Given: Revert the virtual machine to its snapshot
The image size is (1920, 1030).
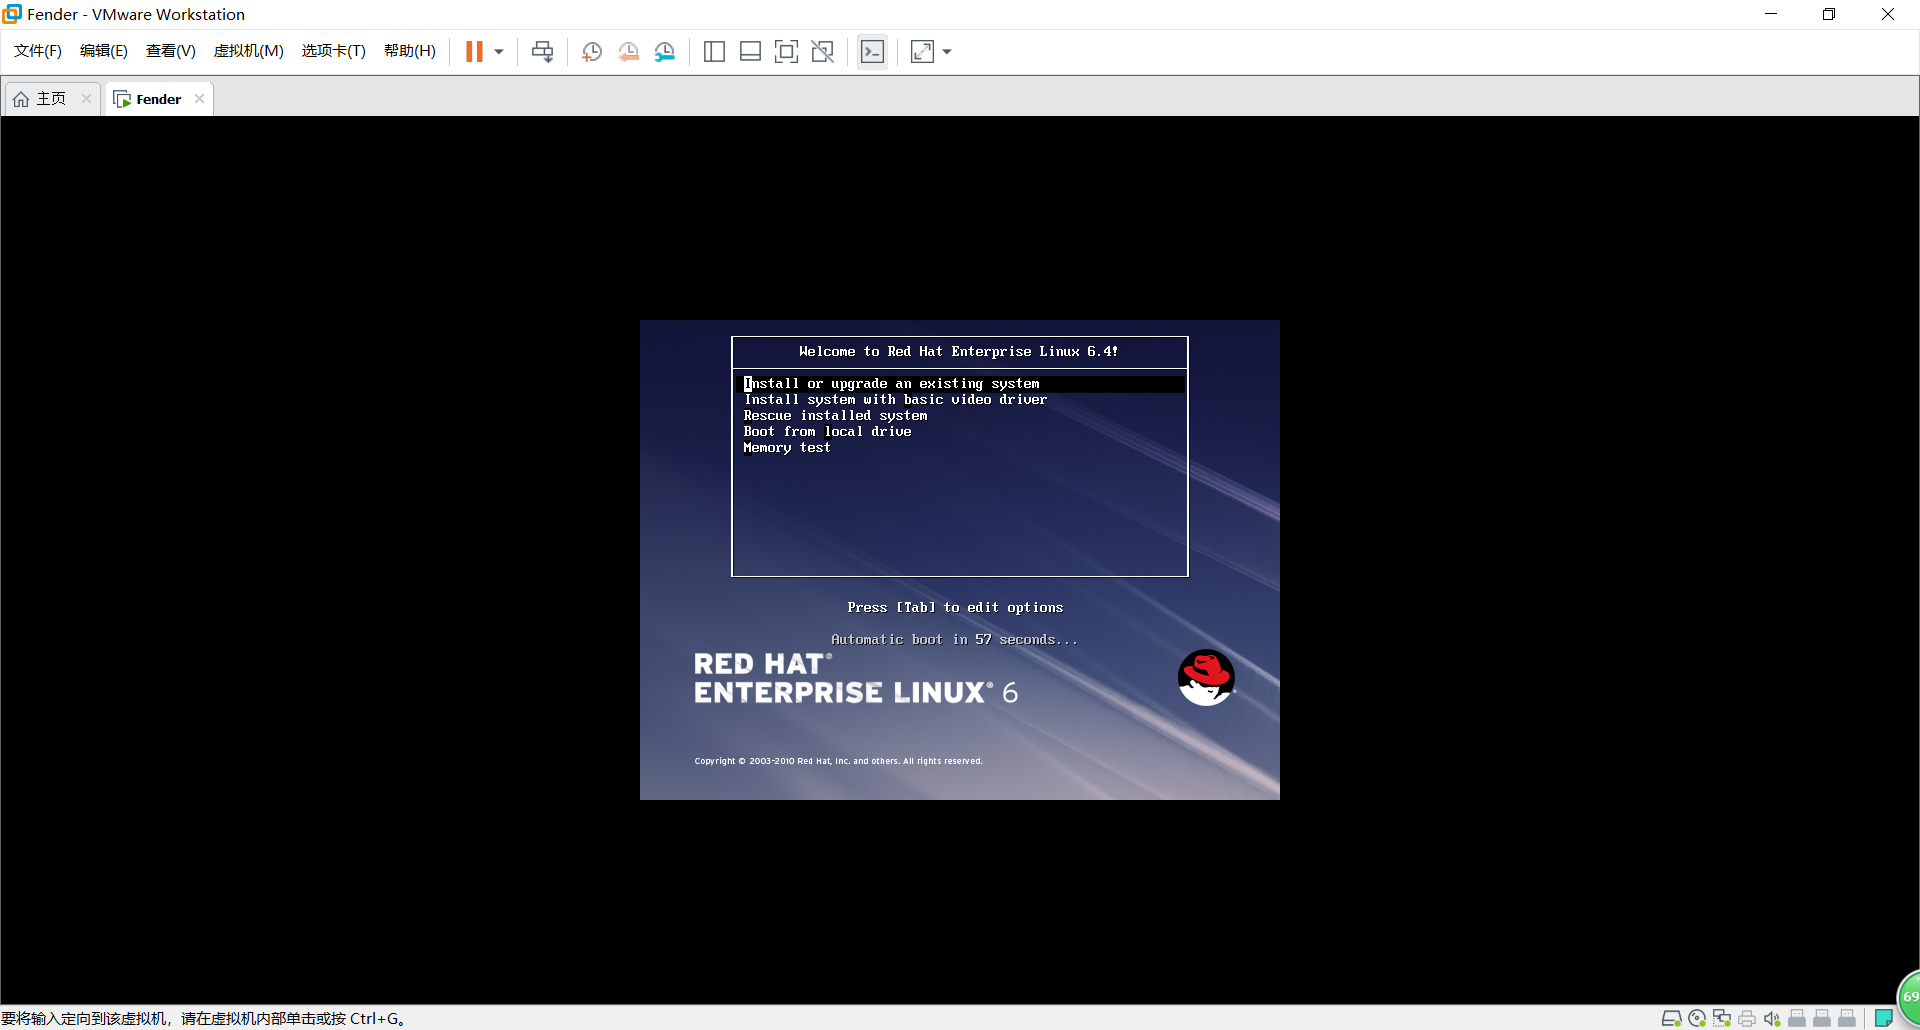Looking at the screenshot, I should point(629,51).
